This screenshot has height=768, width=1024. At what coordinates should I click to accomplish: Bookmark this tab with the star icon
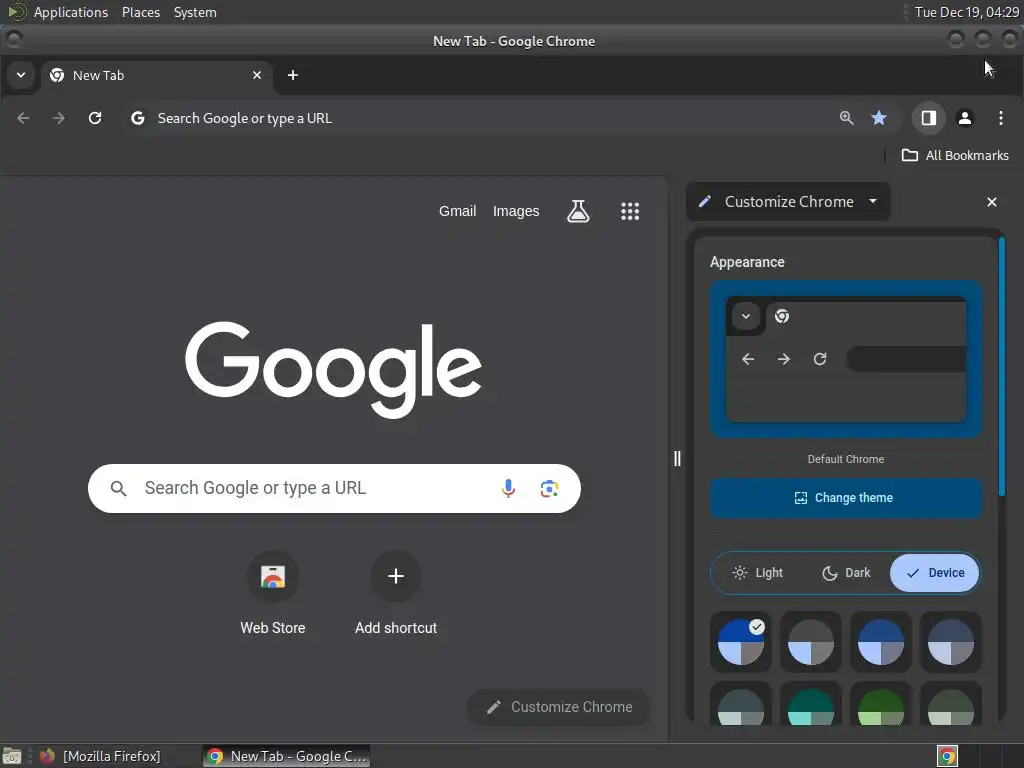879,118
